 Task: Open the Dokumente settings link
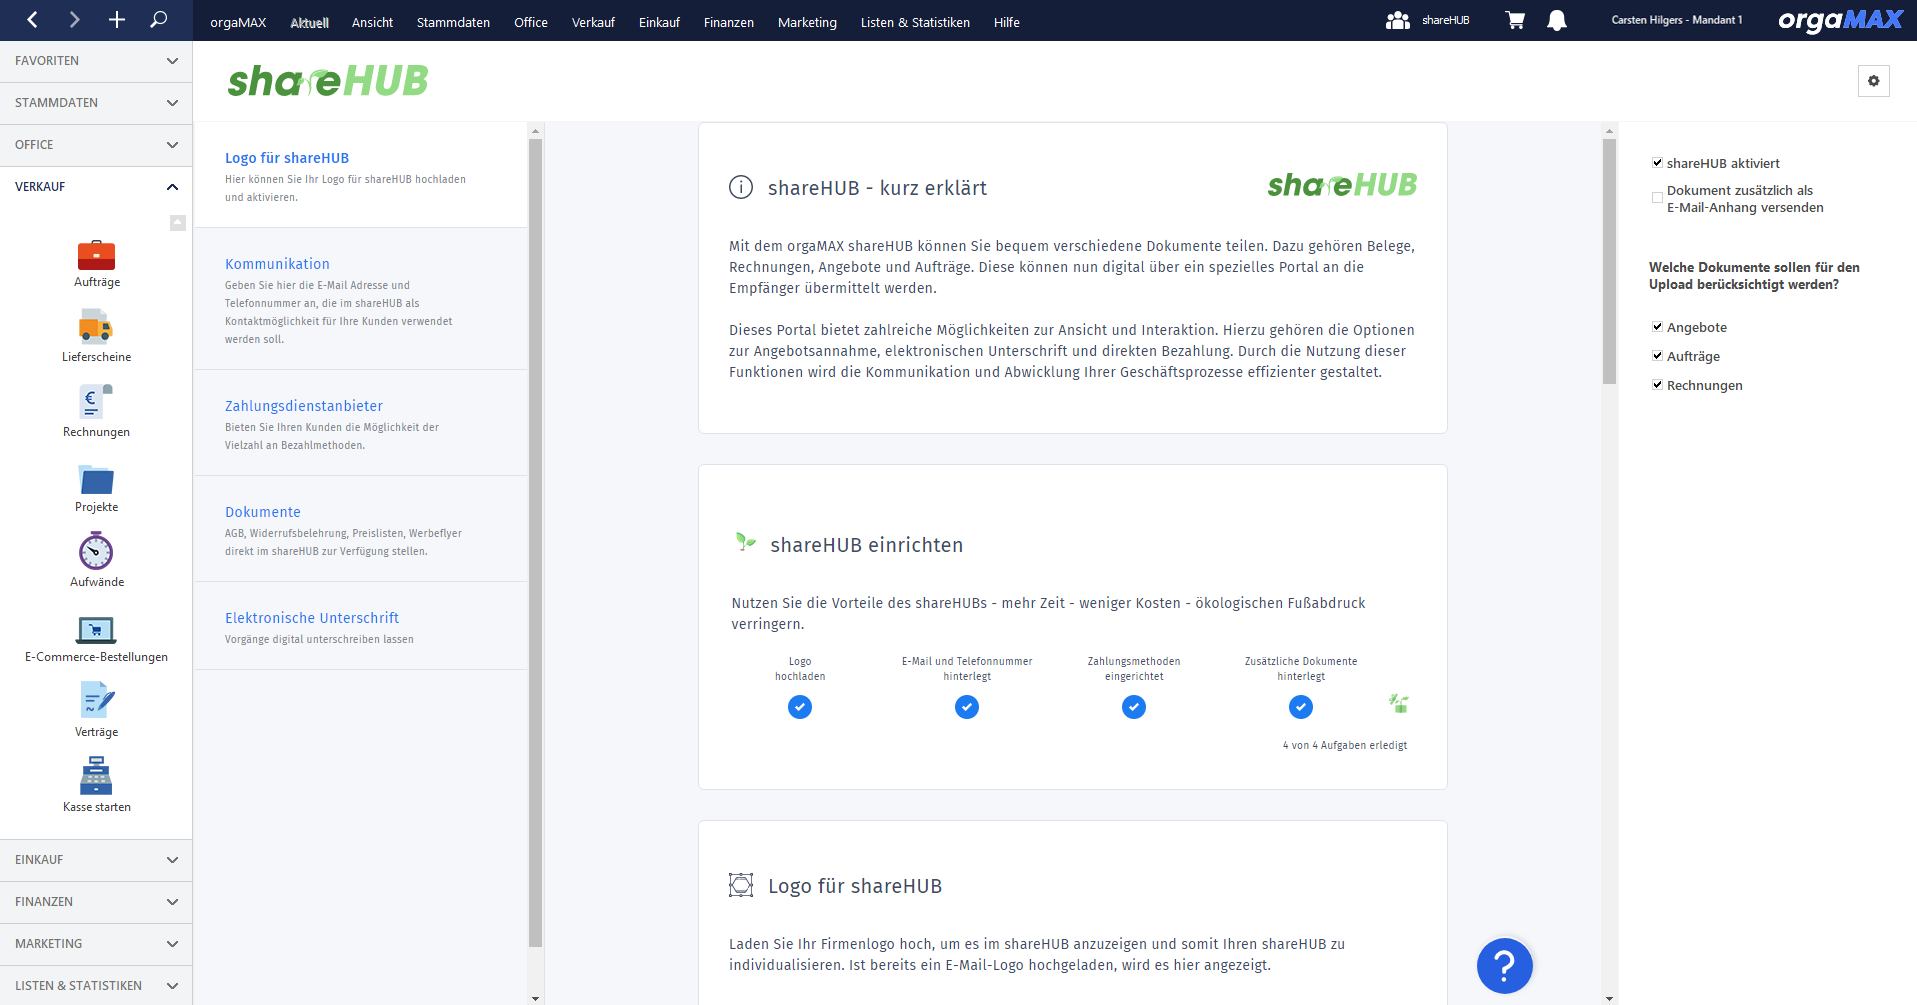[x=263, y=512]
